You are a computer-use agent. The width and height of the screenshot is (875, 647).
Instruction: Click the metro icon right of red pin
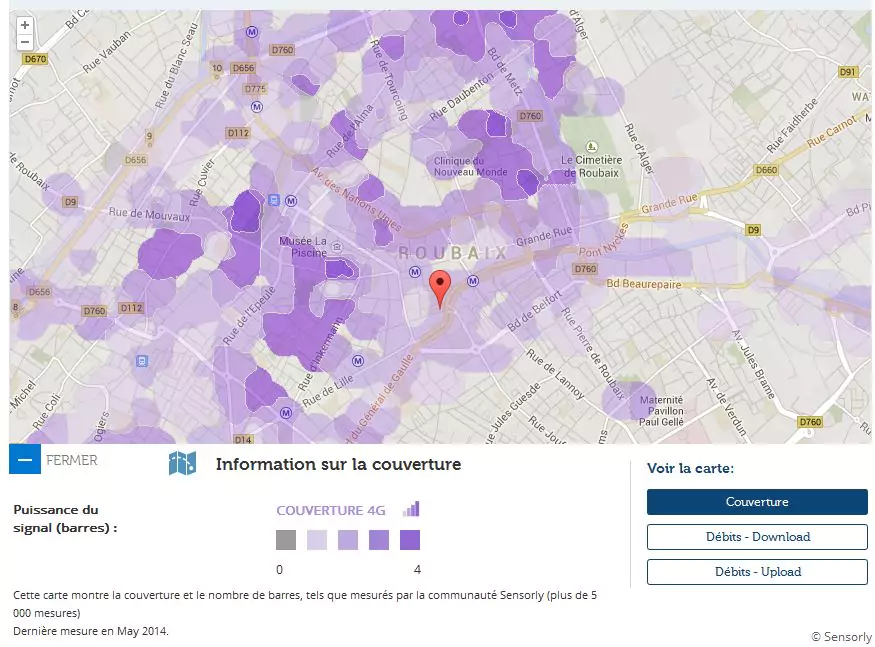click(473, 281)
